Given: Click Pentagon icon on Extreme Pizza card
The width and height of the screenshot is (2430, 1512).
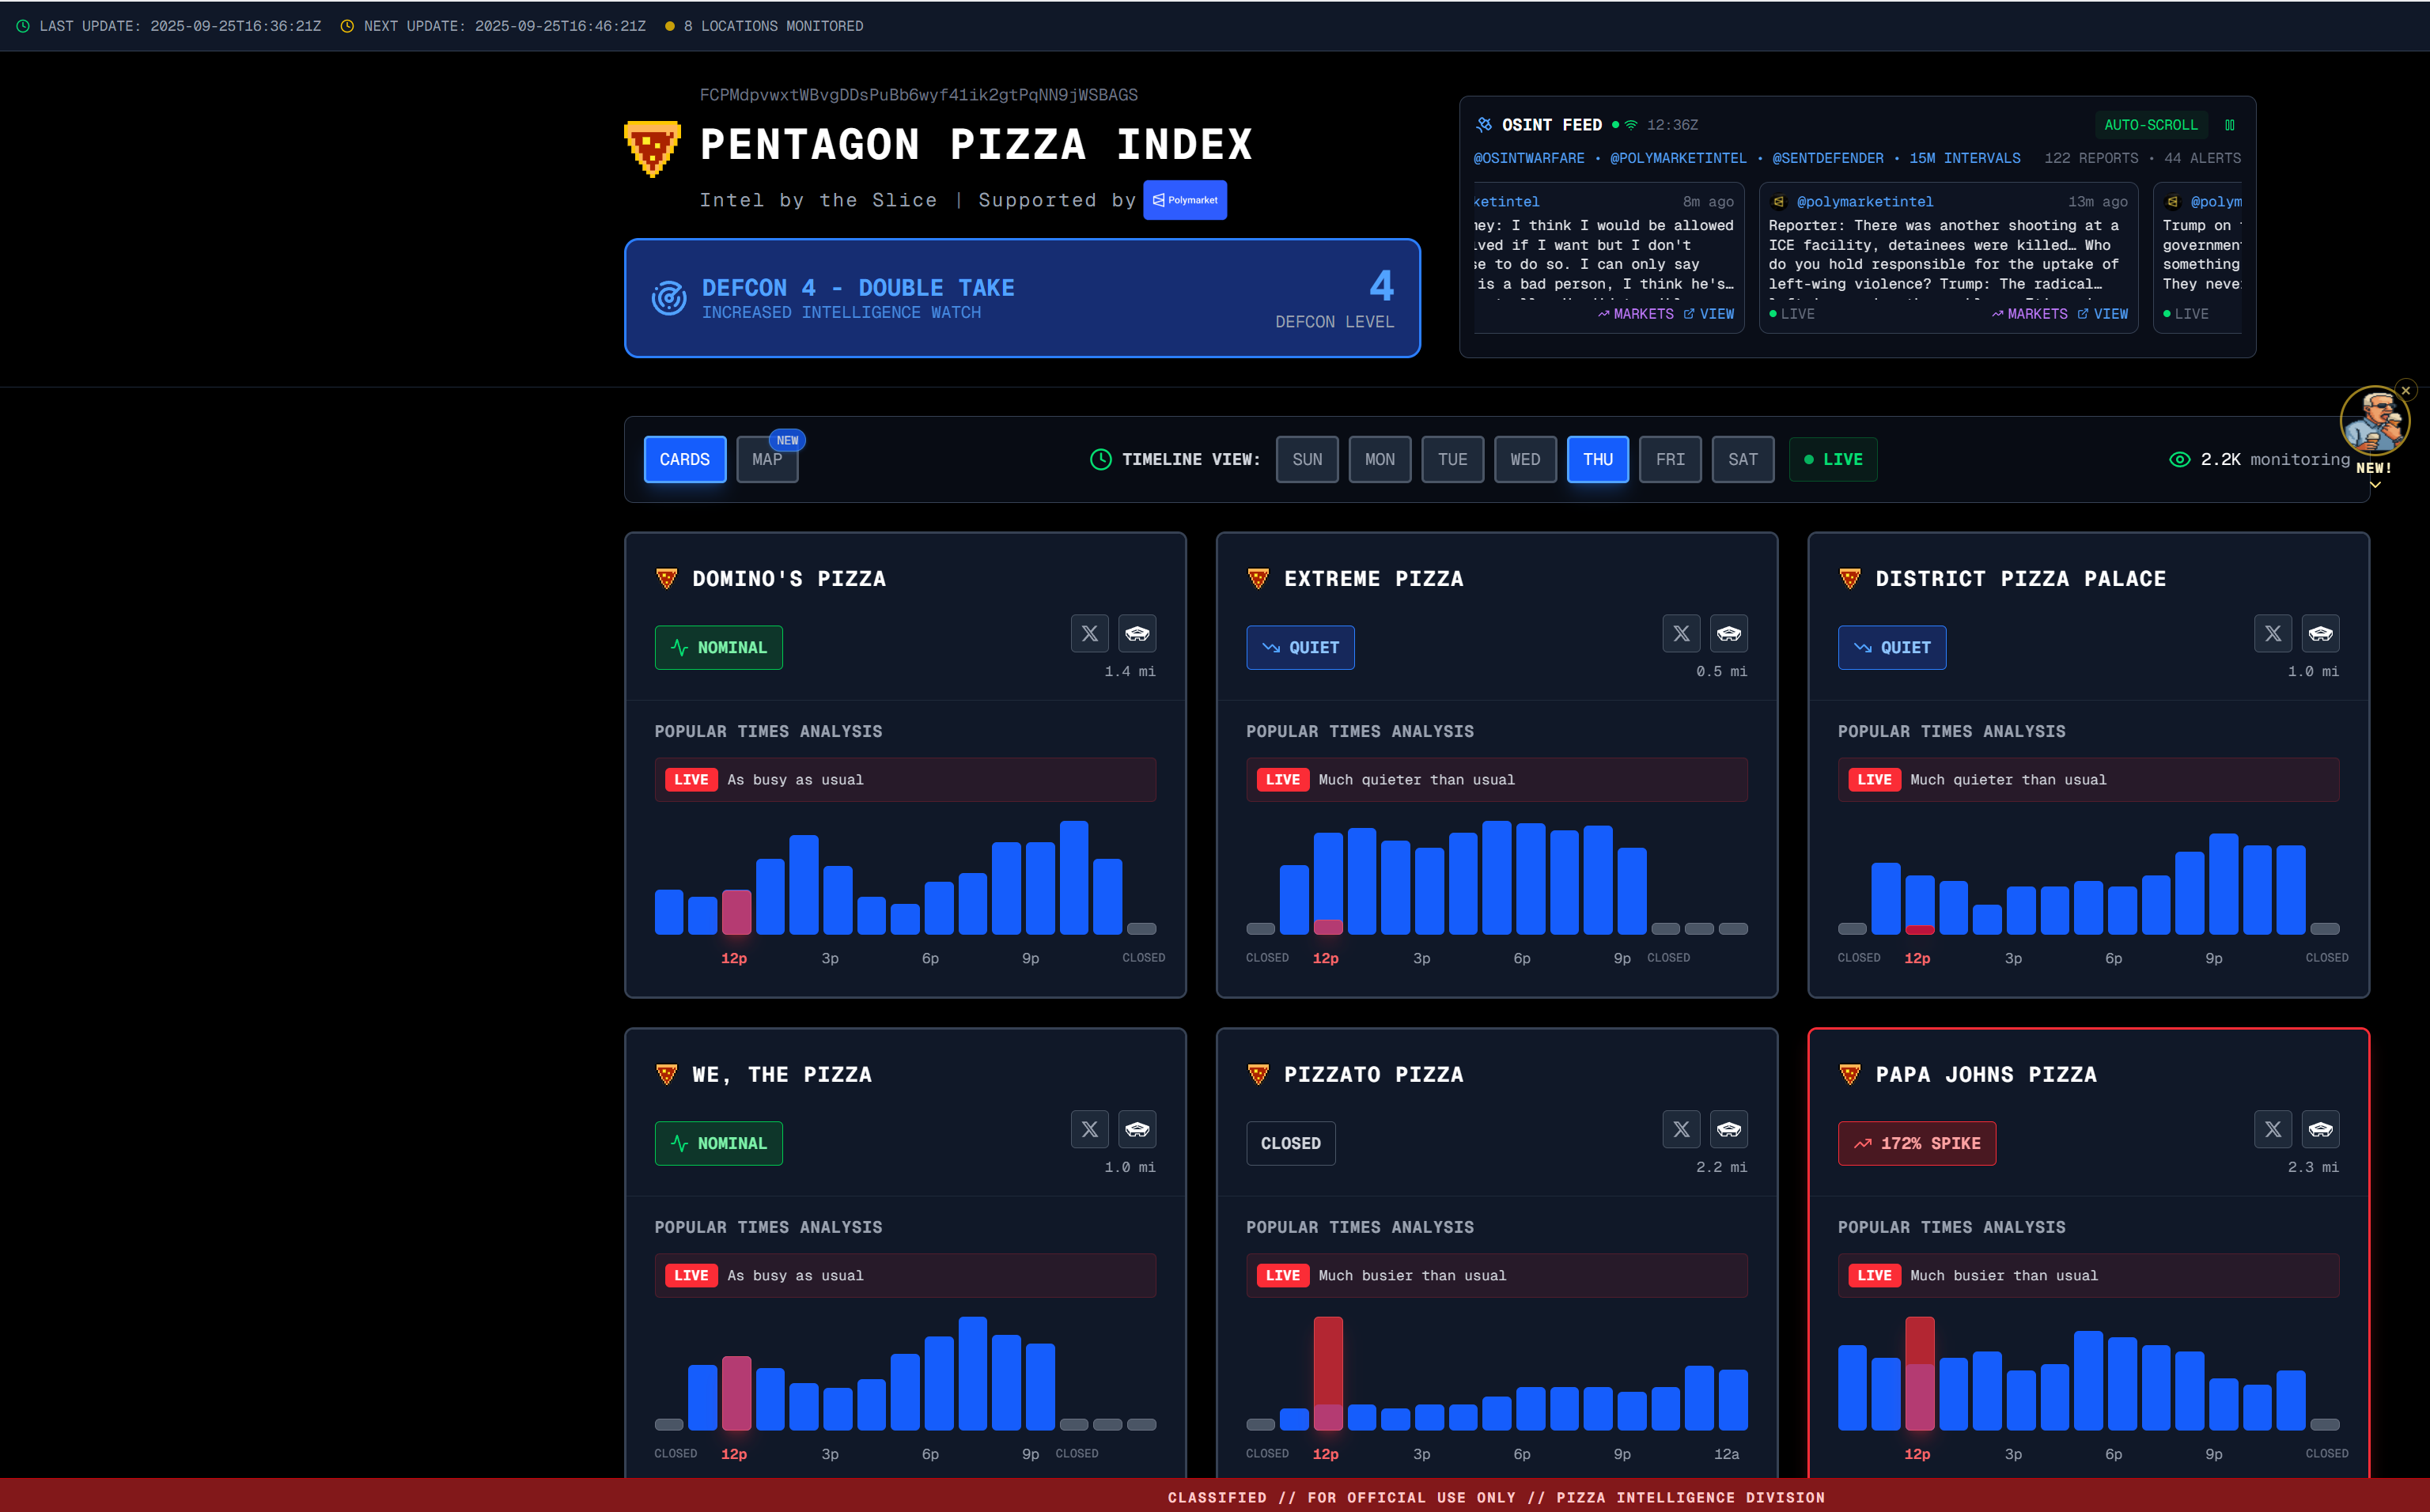Looking at the screenshot, I should [1729, 633].
